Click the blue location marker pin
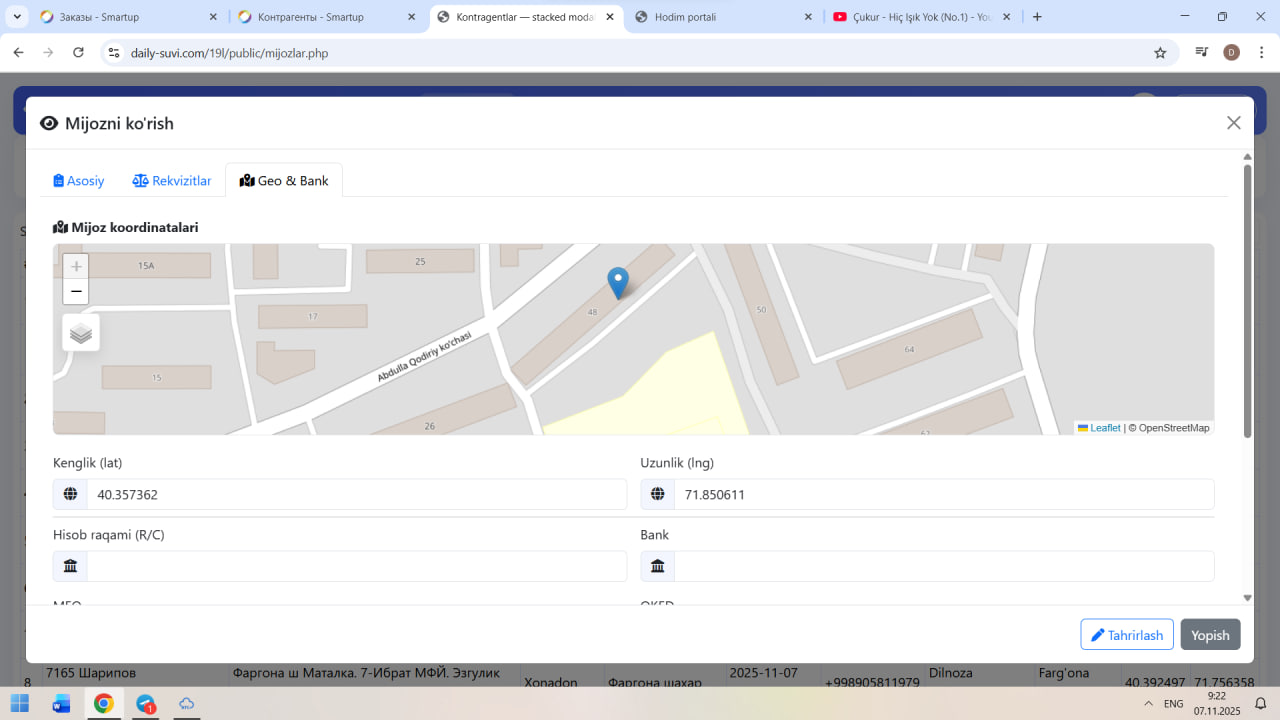1280x720 pixels. 618,282
